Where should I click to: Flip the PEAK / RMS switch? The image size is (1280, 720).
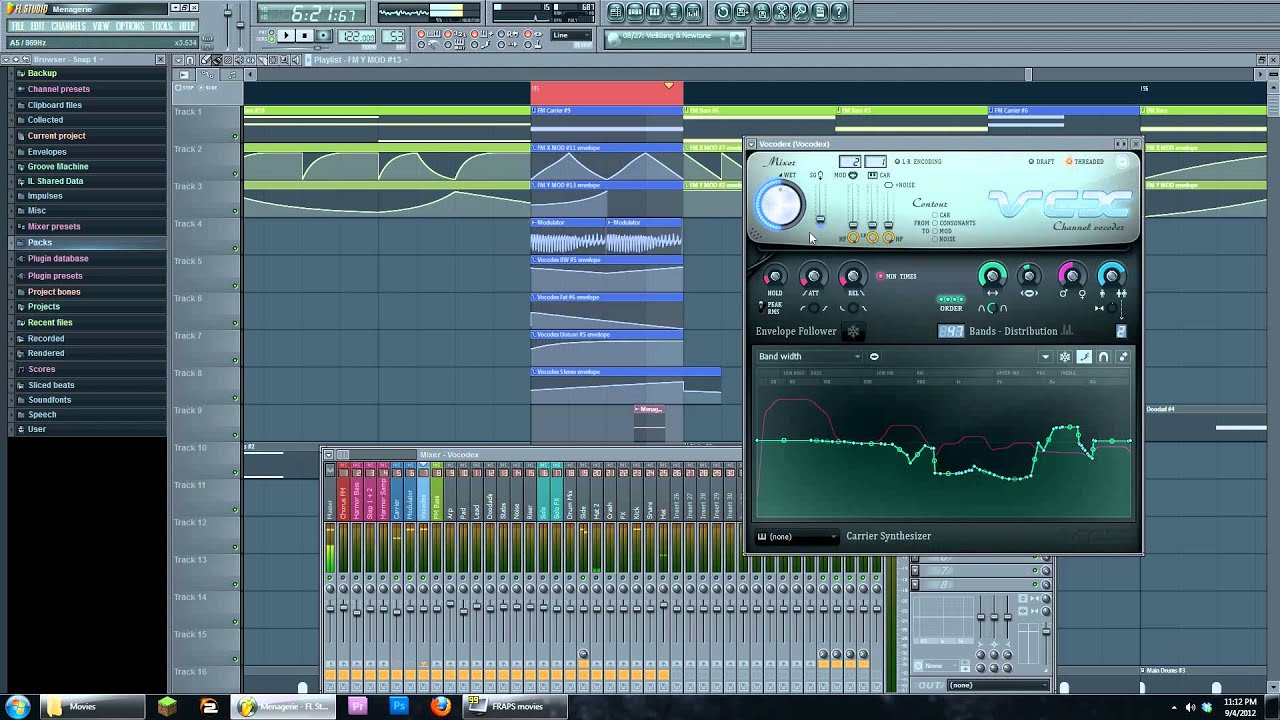pos(761,308)
